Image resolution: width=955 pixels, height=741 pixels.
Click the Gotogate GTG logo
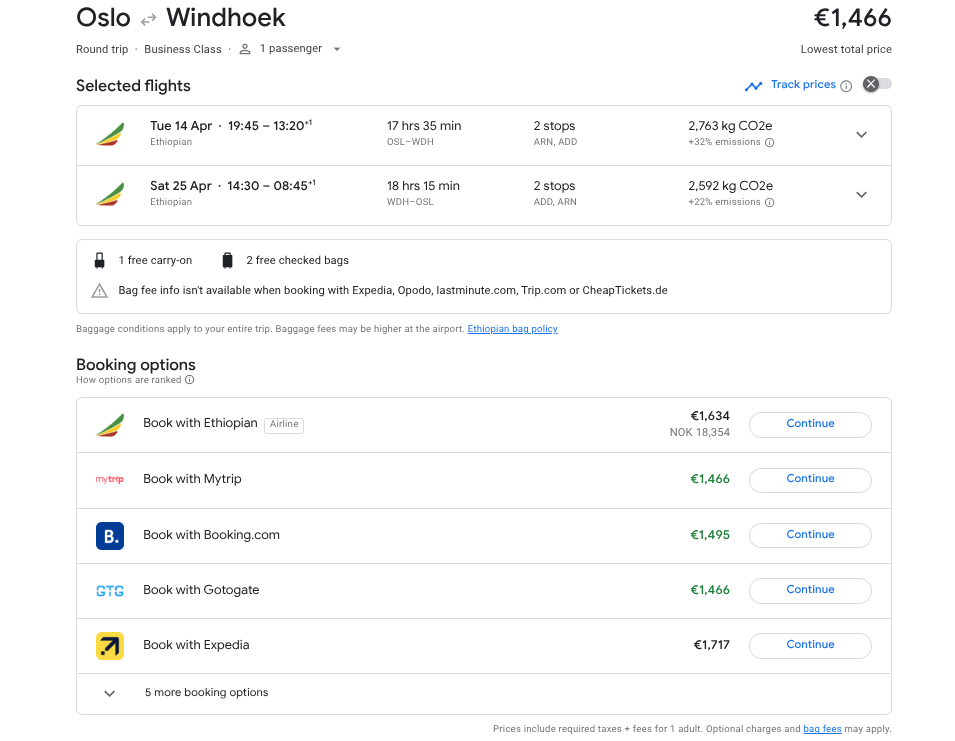tap(110, 591)
